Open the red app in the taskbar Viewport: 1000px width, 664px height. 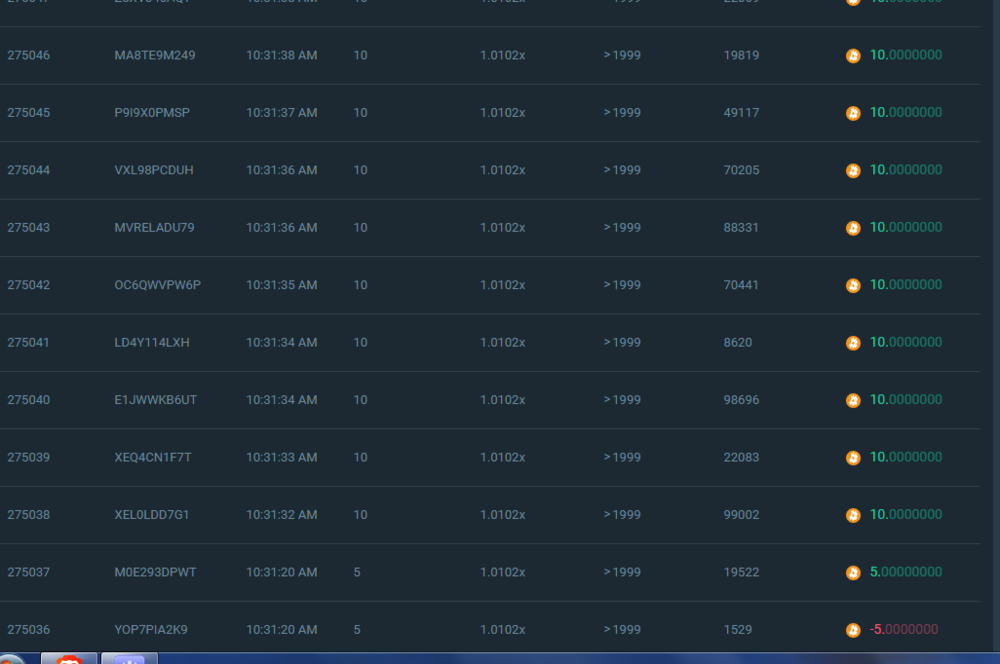coord(69,659)
